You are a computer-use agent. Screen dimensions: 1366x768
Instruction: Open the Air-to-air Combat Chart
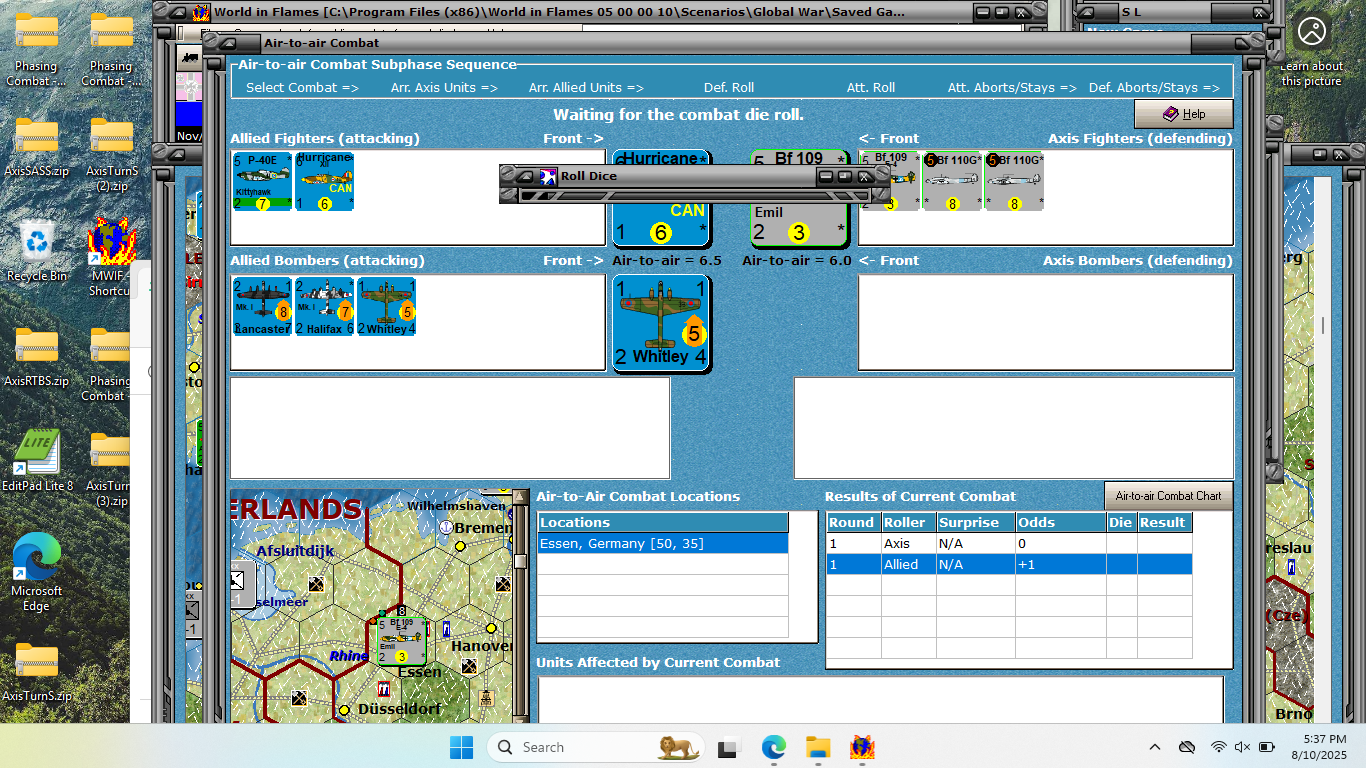tap(1168, 496)
